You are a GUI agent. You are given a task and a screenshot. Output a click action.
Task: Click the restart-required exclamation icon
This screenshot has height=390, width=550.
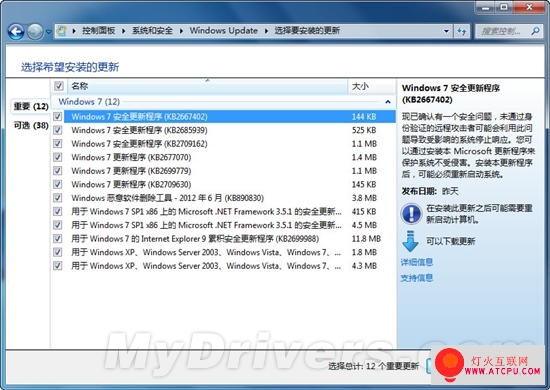pyautogui.click(x=411, y=214)
